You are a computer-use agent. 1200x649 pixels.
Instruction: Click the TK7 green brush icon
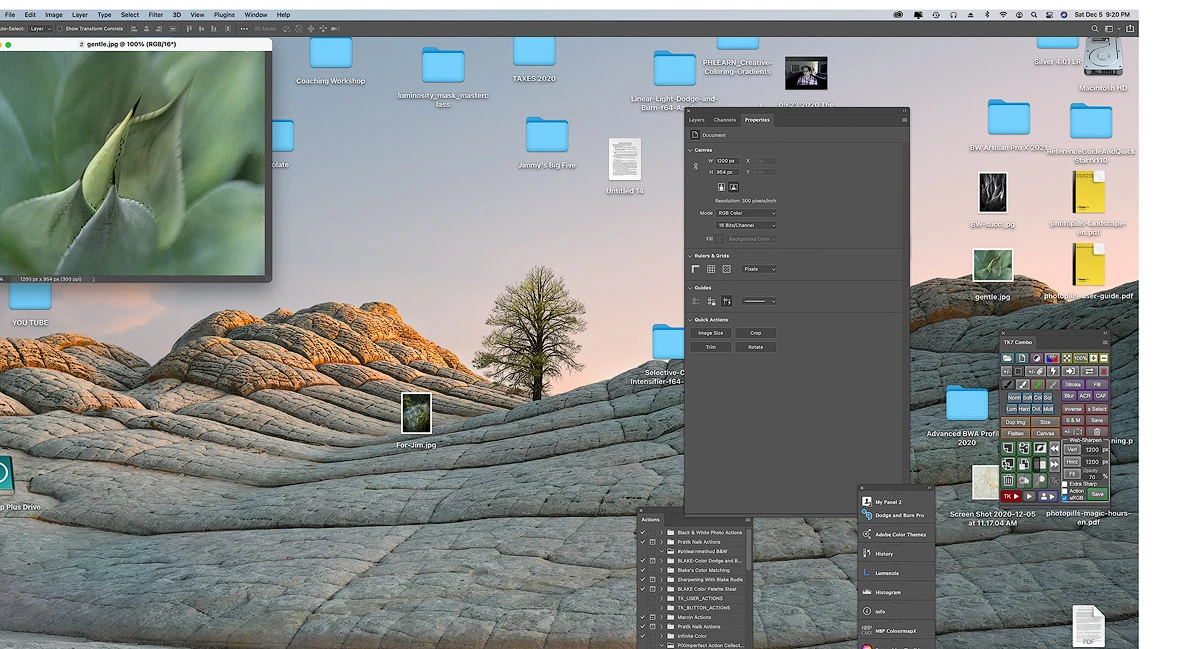click(1038, 385)
